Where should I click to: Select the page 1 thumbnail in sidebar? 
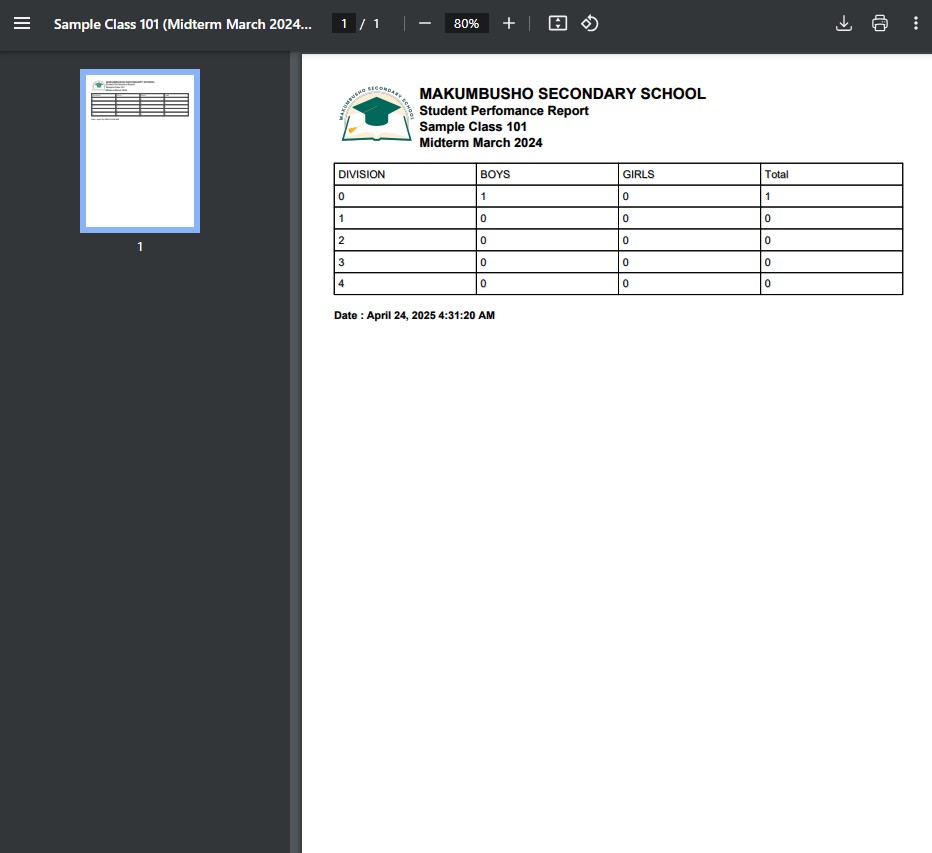[x=139, y=150]
